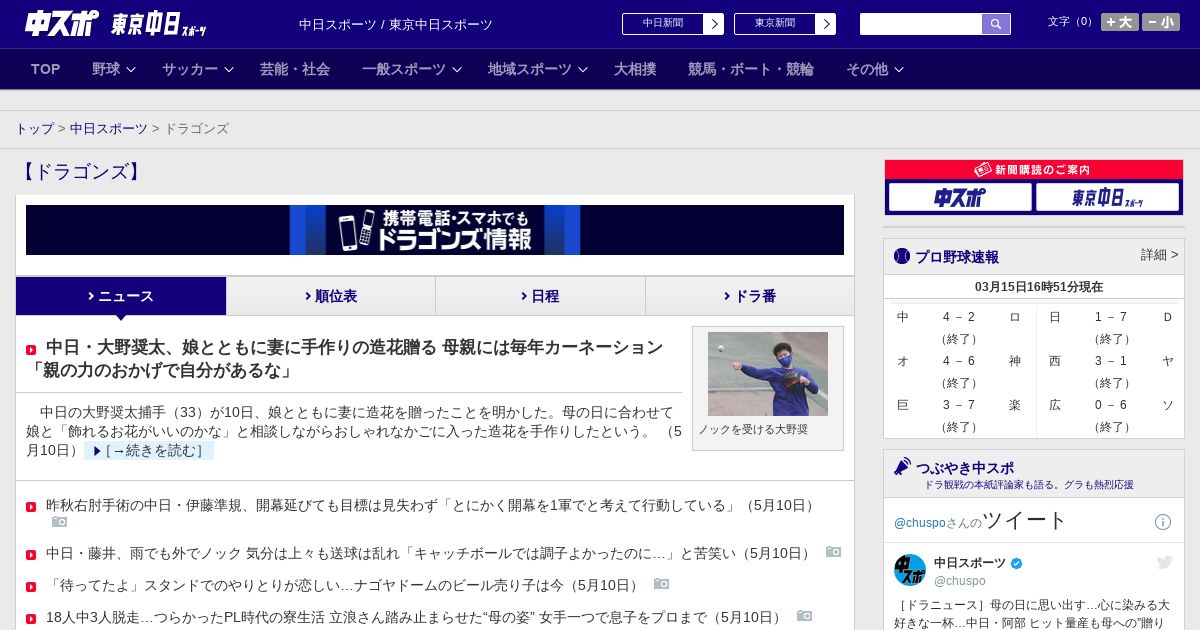Click 新聞購読のご案内 banner header
Viewport: 1200px width, 630px height.
point(1034,170)
